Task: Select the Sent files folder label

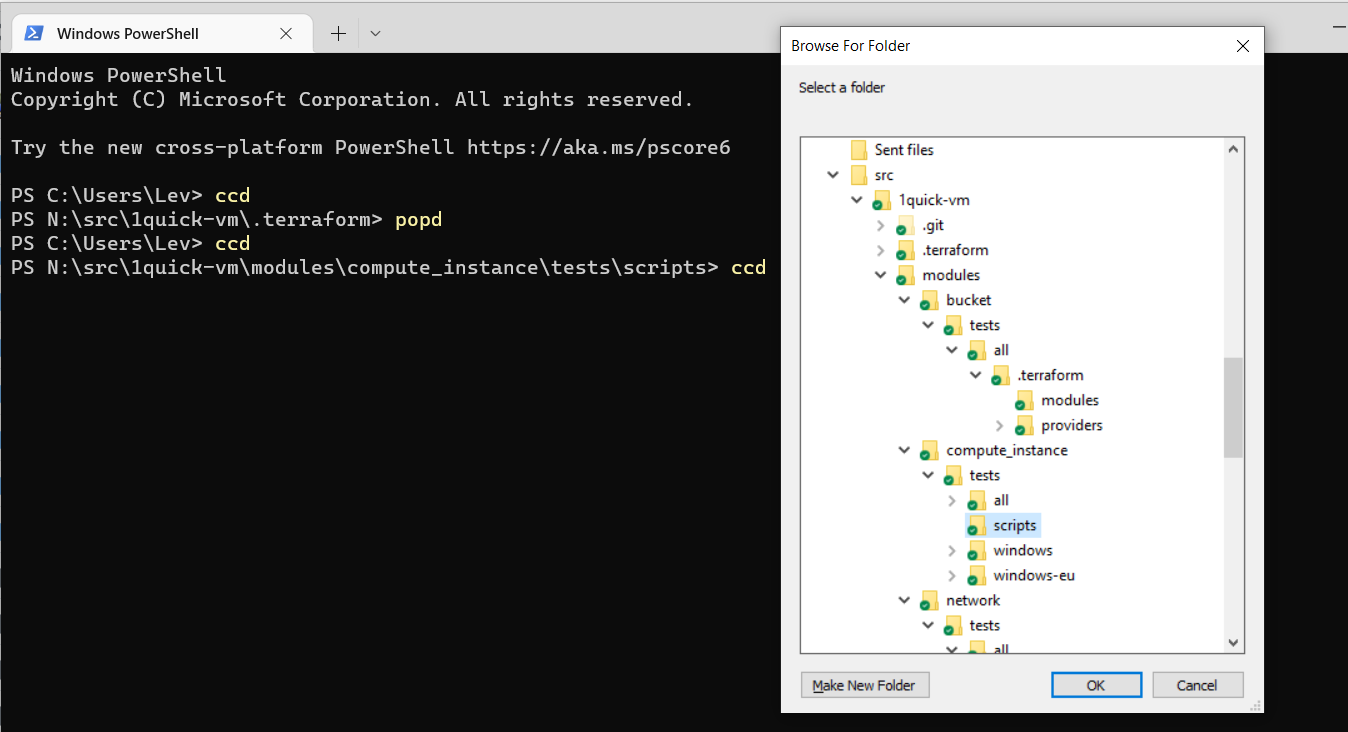Action: (x=904, y=150)
